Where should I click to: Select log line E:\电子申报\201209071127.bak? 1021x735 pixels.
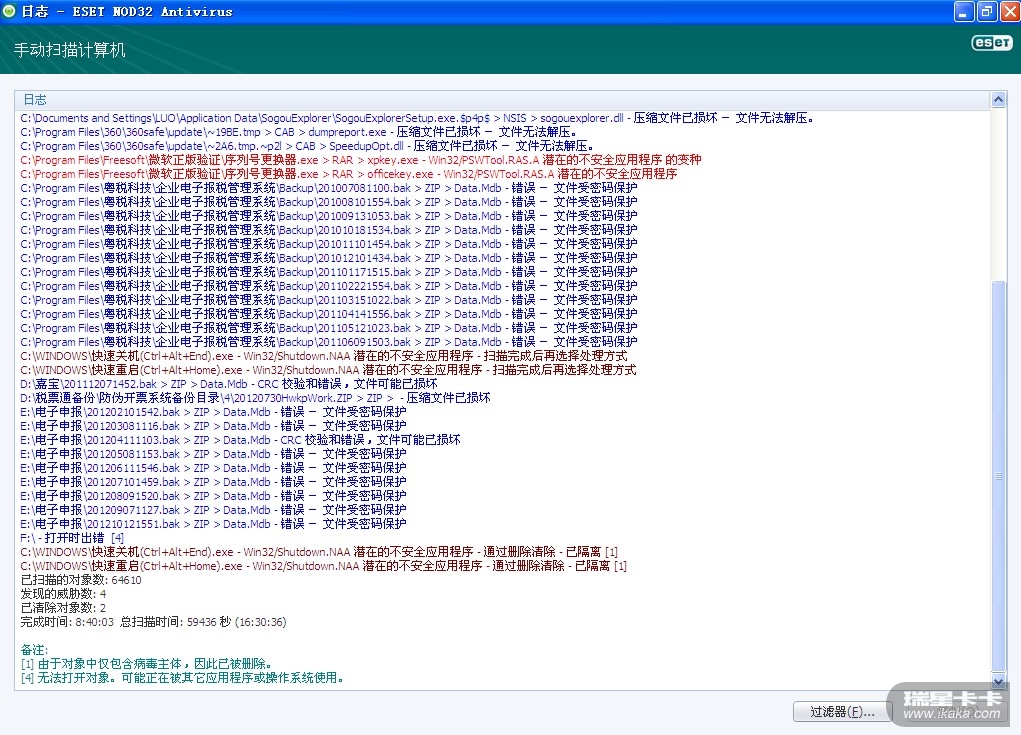213,510
